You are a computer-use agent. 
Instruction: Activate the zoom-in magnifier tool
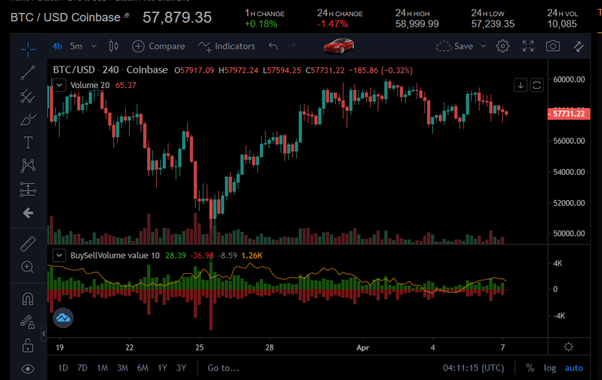coord(27,267)
